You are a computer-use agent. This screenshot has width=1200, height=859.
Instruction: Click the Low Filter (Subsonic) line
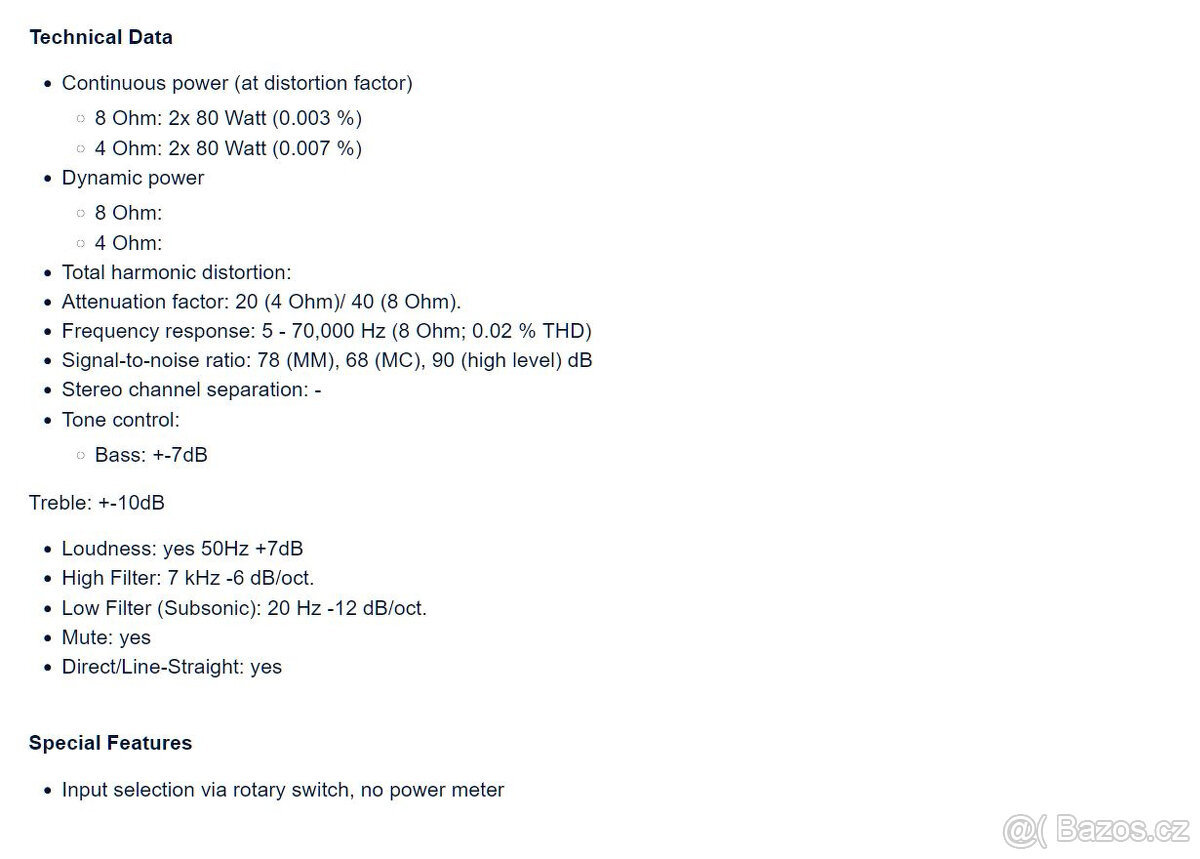pyautogui.click(x=244, y=608)
